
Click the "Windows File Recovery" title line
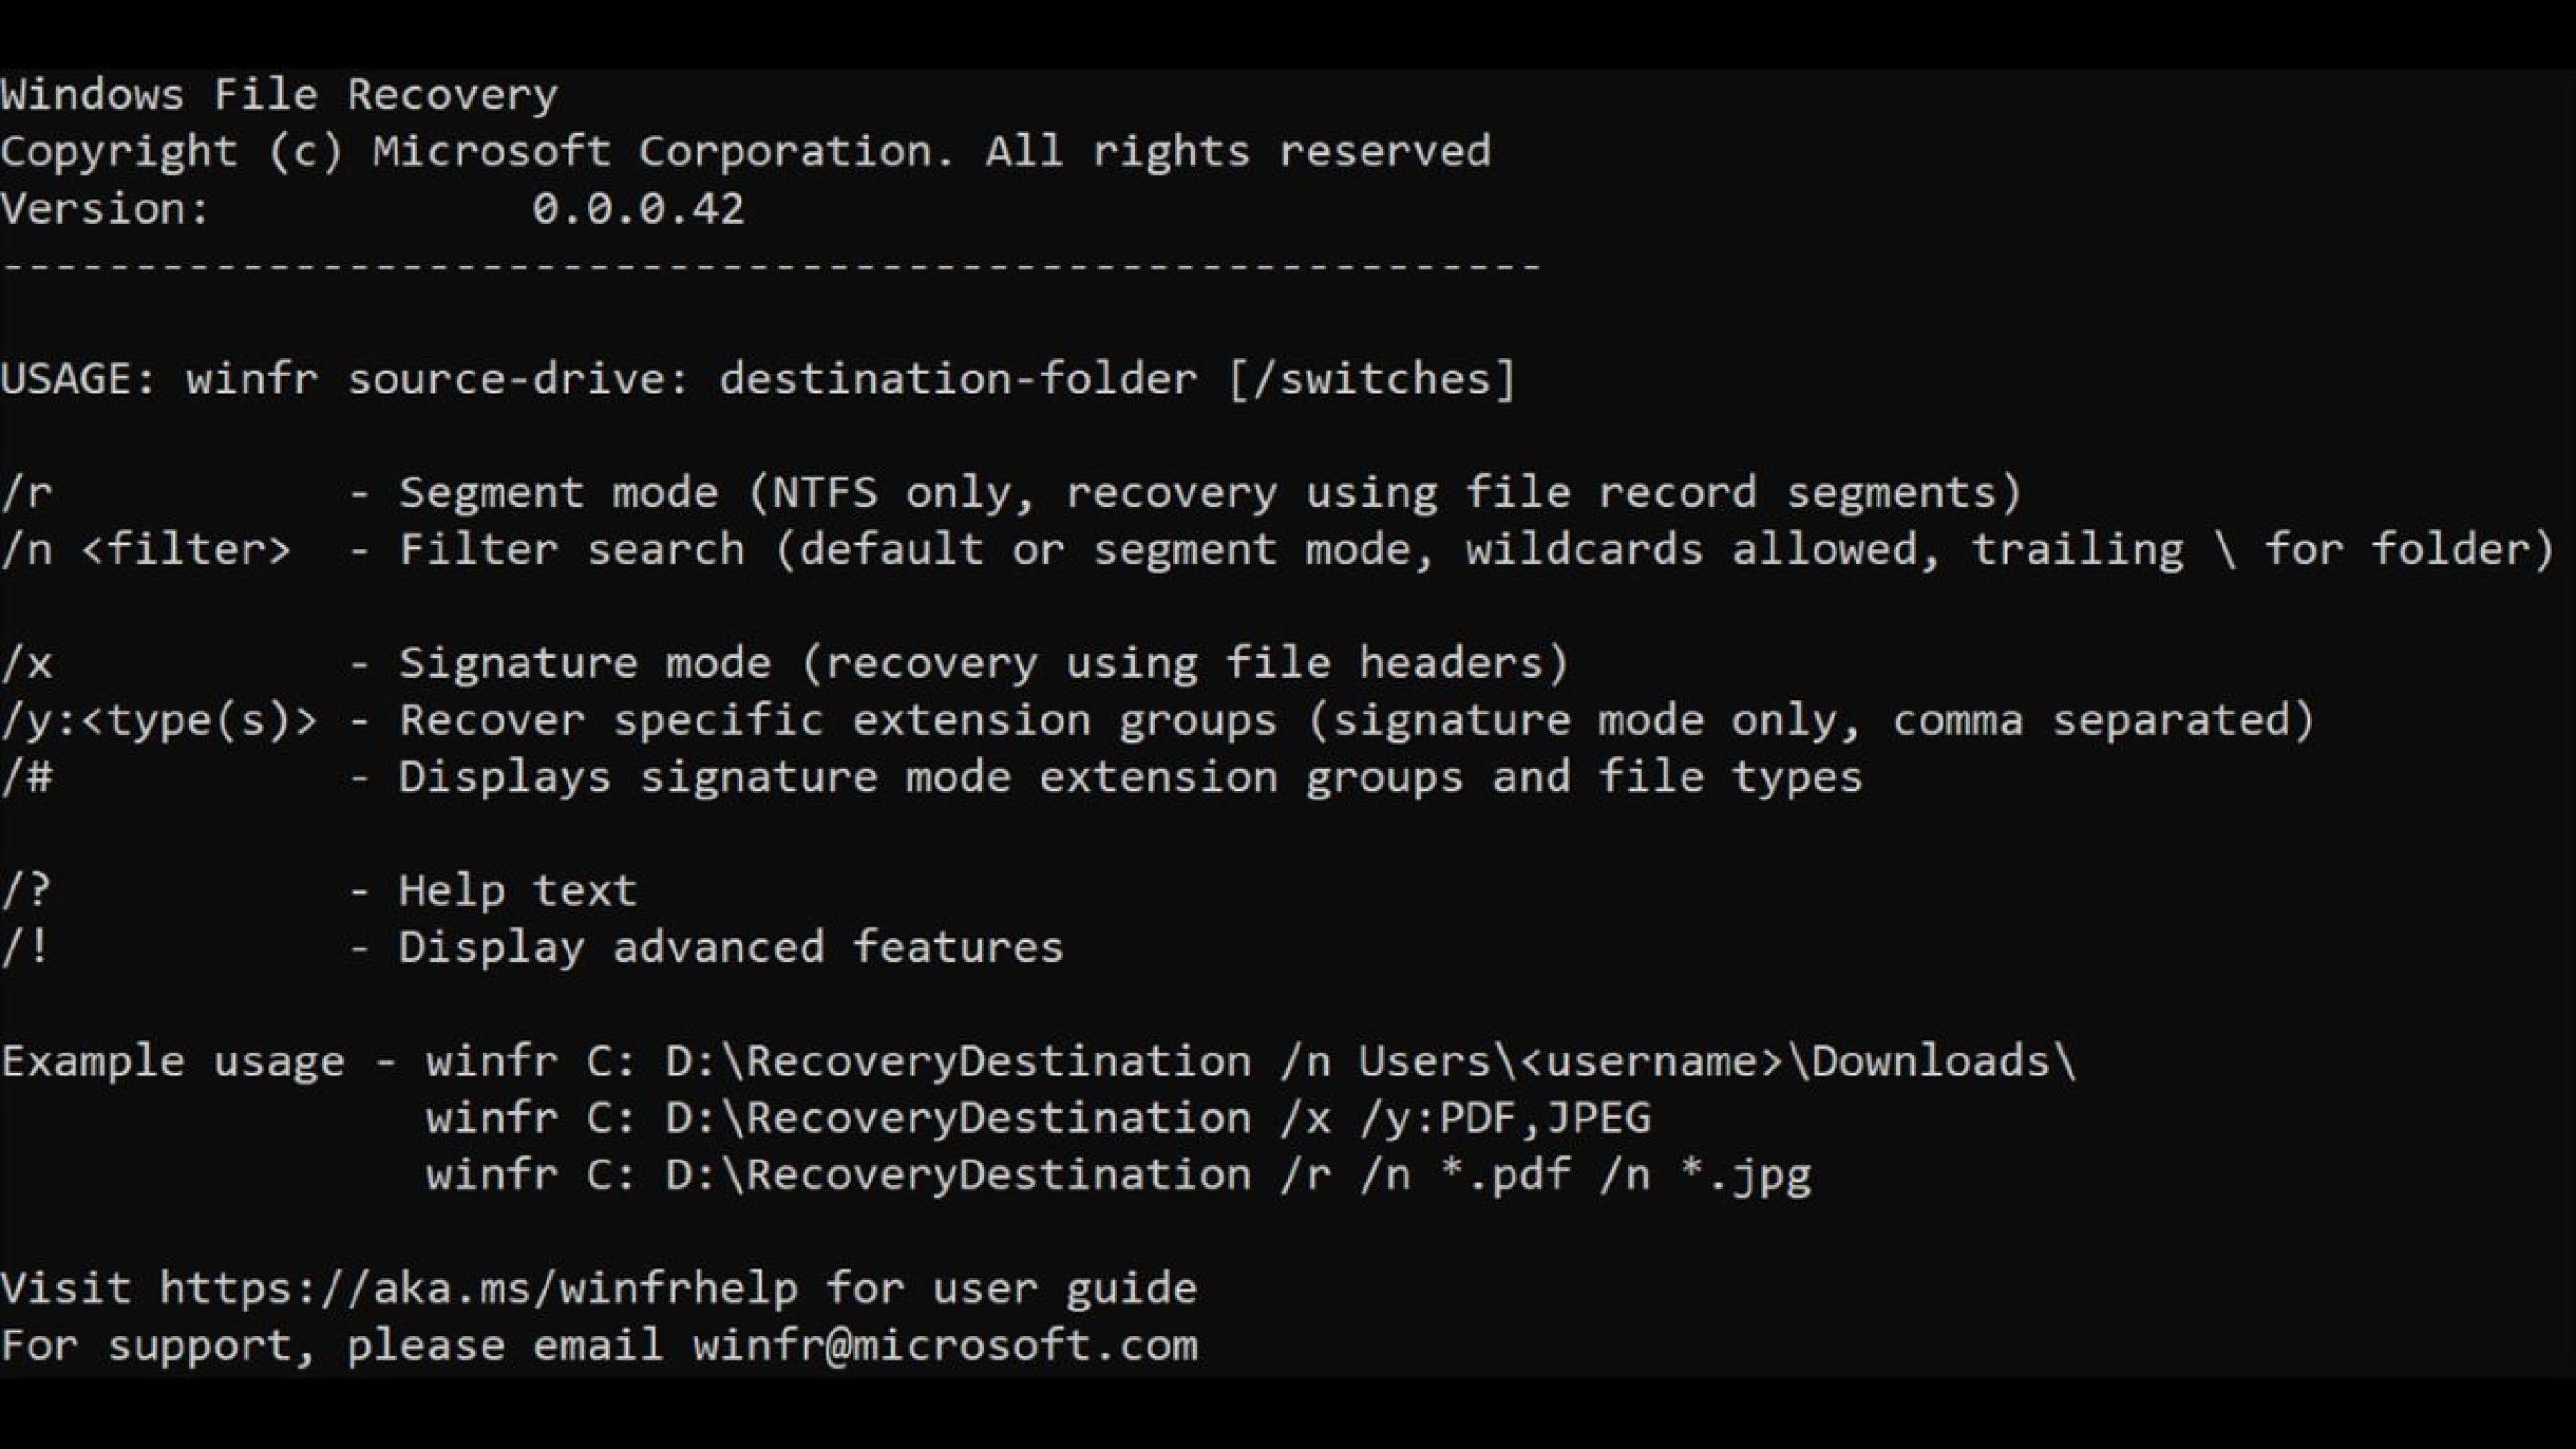click(x=279, y=95)
